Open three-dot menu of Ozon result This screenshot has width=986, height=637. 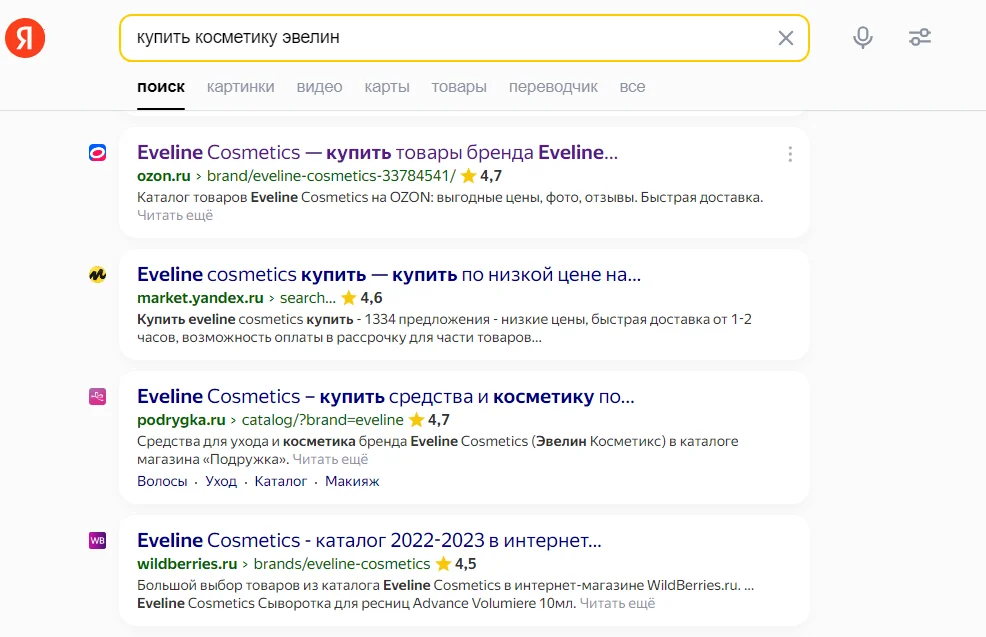[790, 154]
